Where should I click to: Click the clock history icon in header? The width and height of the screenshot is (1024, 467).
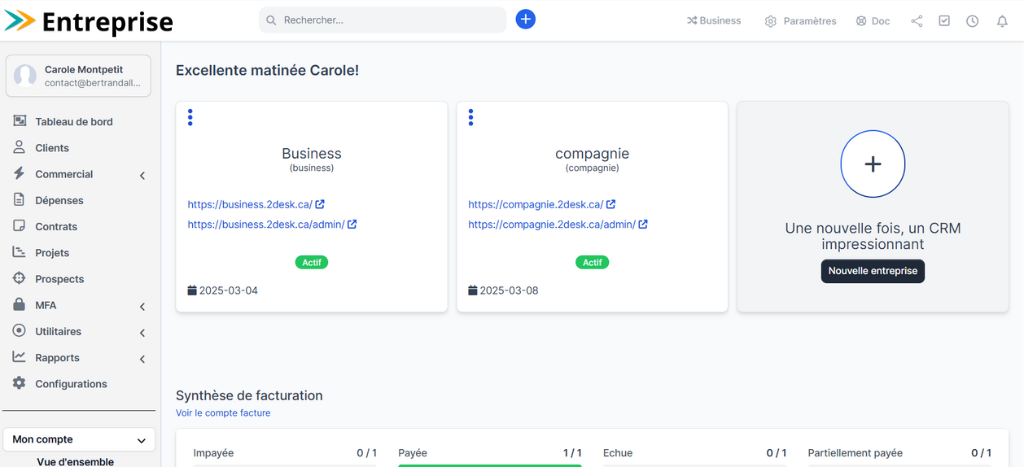tap(972, 21)
